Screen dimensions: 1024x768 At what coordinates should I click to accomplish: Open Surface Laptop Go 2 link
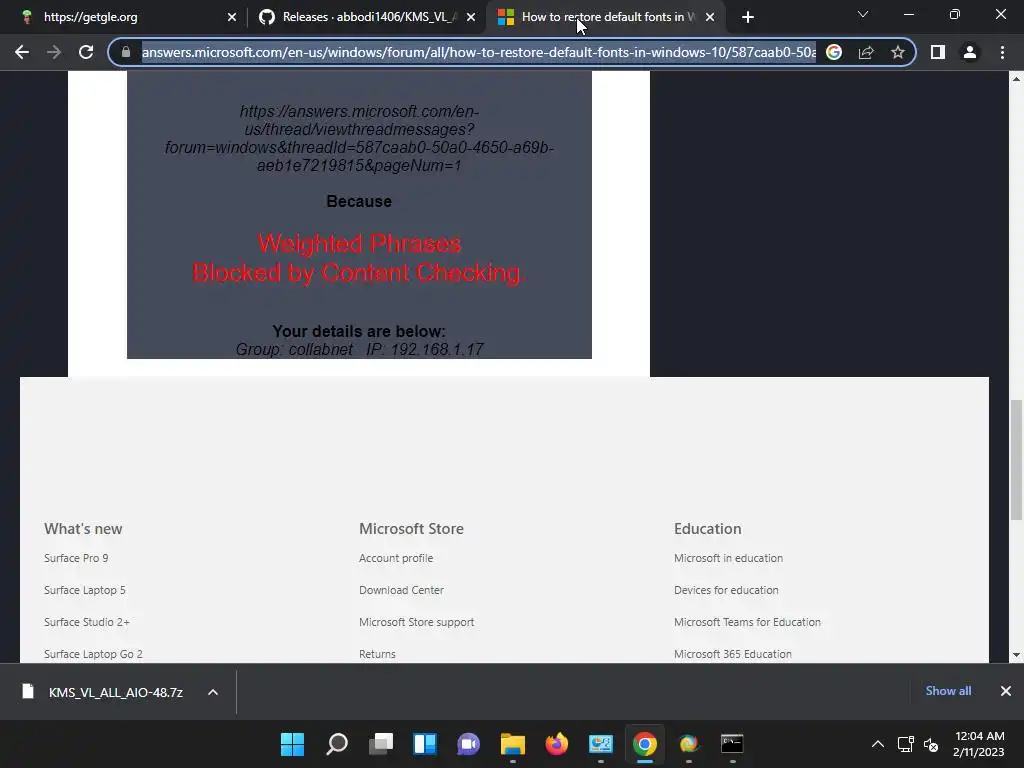click(x=93, y=654)
